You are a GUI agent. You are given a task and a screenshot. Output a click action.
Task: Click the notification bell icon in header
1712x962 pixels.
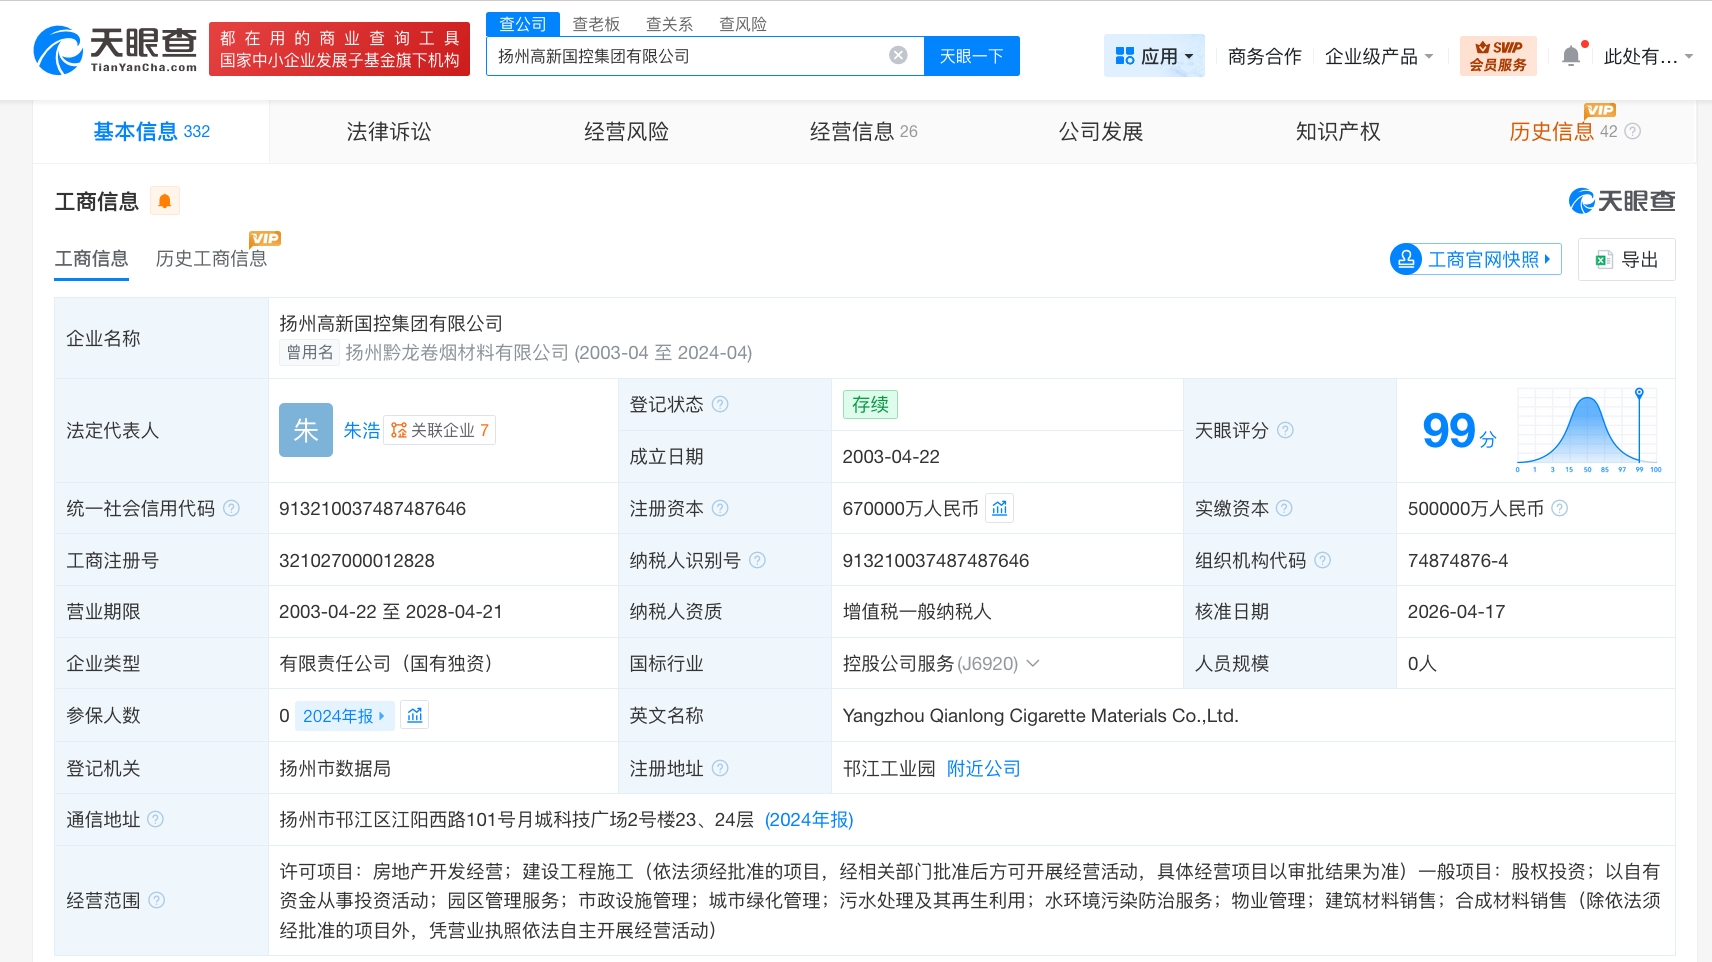click(x=1571, y=56)
